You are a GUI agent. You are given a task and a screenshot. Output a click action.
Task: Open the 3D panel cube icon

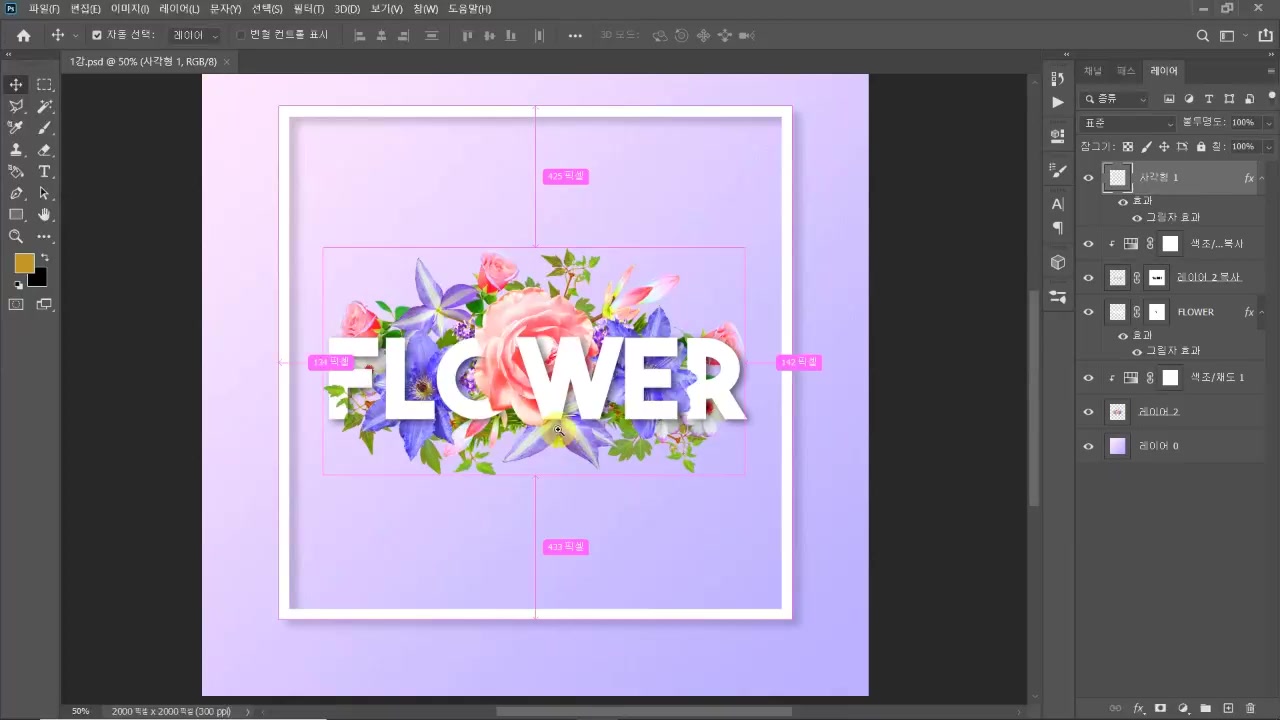point(1058,263)
